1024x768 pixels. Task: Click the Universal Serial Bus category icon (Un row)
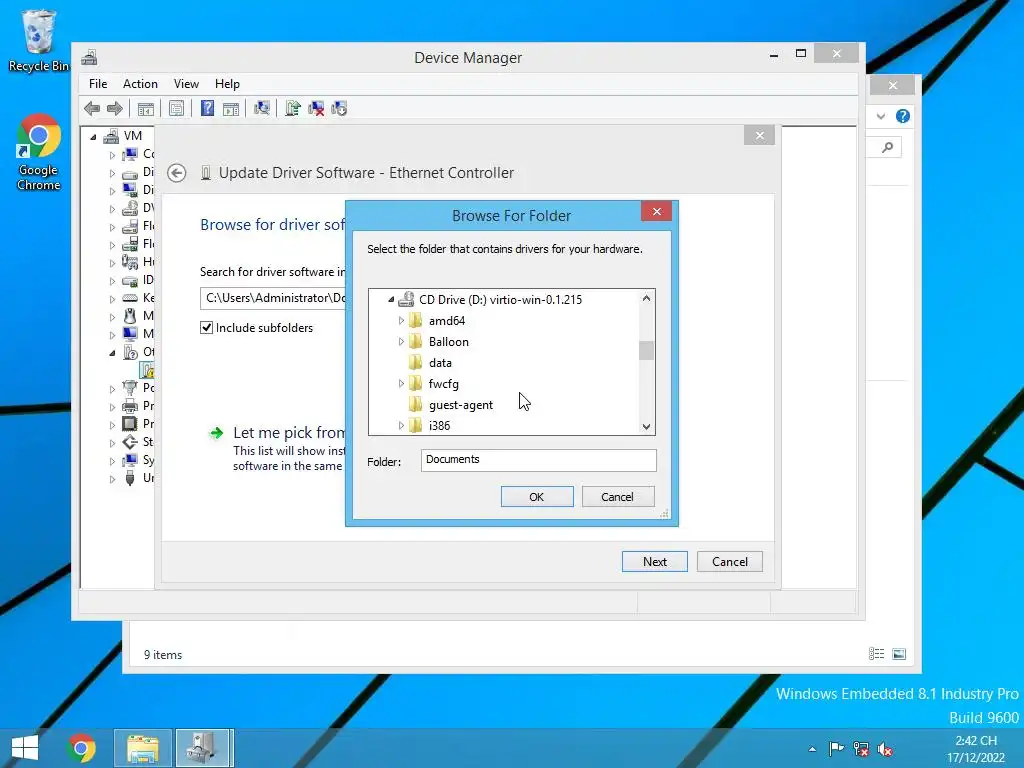130,478
